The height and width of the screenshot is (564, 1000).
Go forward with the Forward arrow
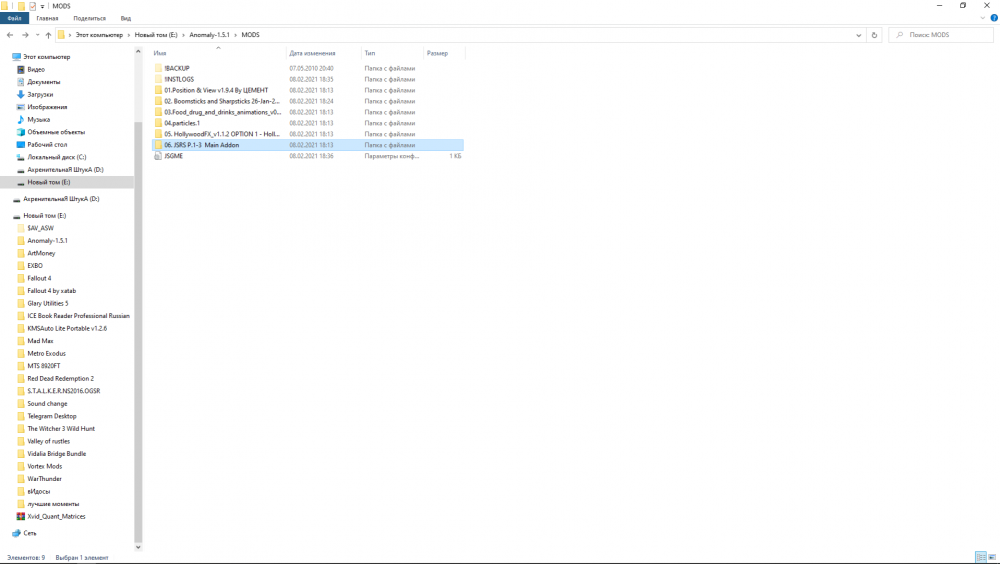25,35
